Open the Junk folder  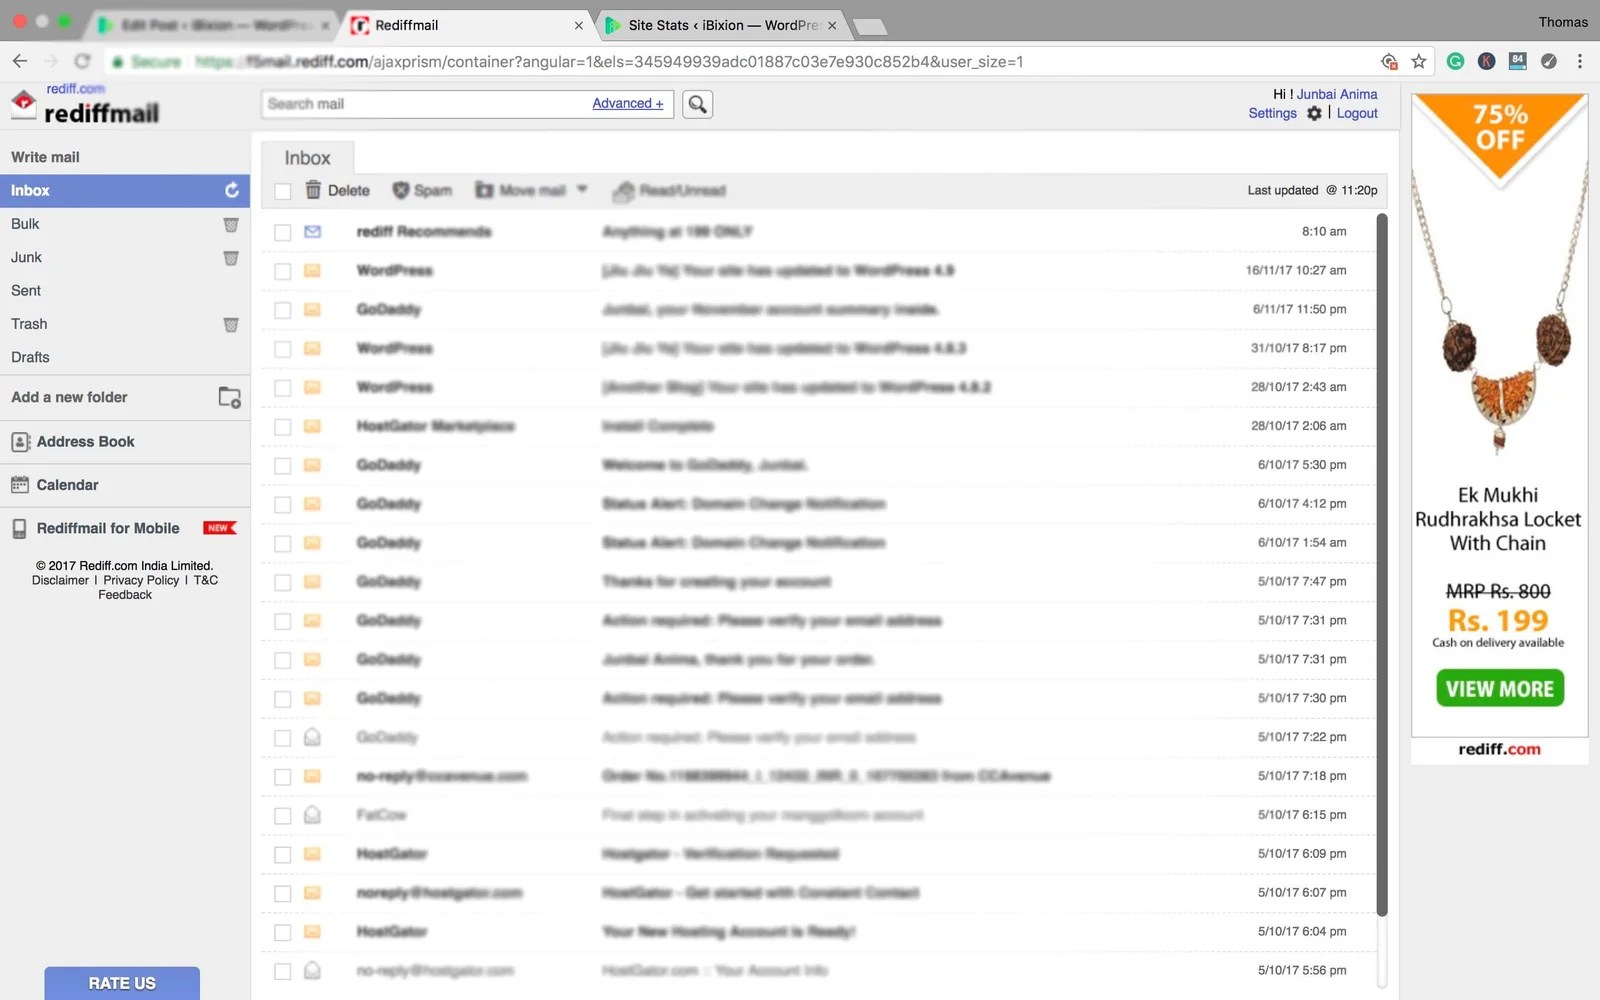click(x=26, y=257)
